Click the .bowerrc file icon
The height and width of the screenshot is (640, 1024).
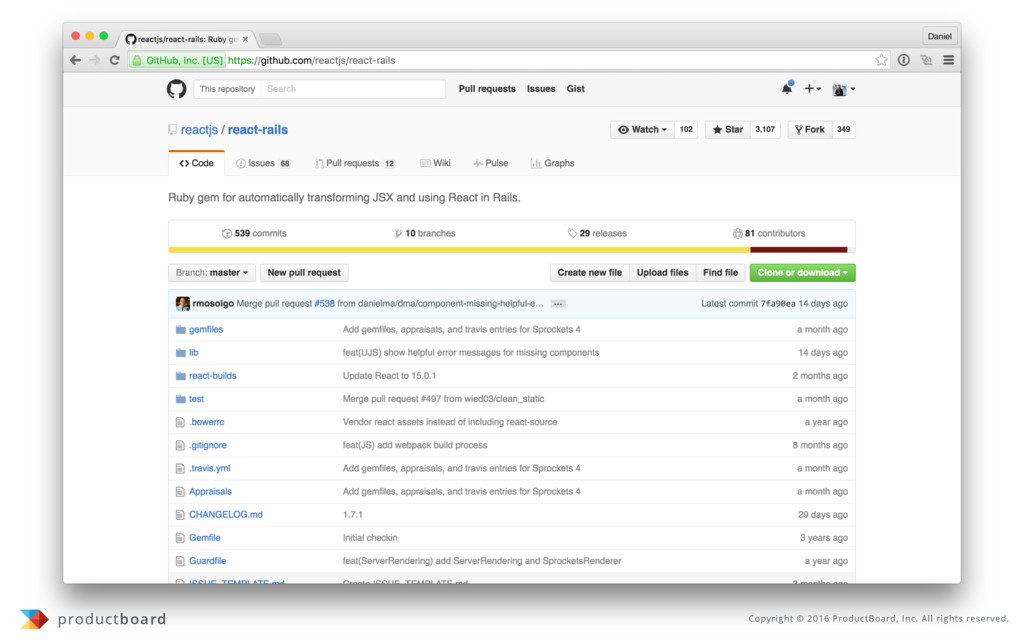pos(180,422)
